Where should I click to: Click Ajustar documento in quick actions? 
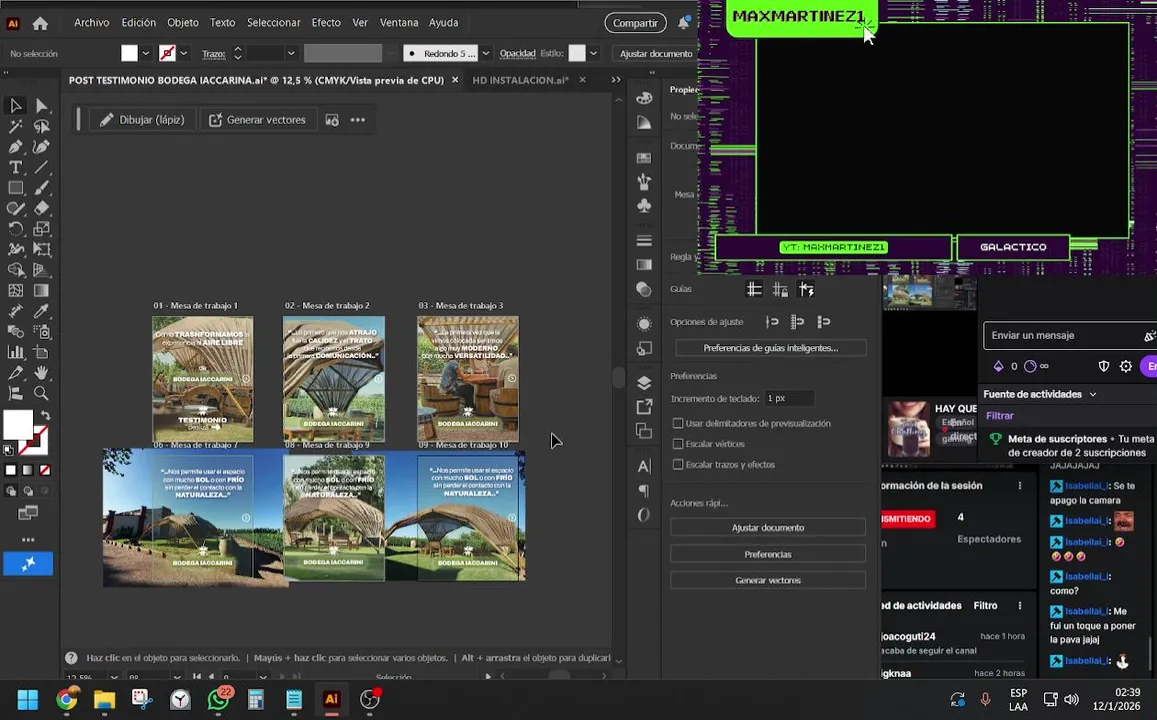point(767,528)
